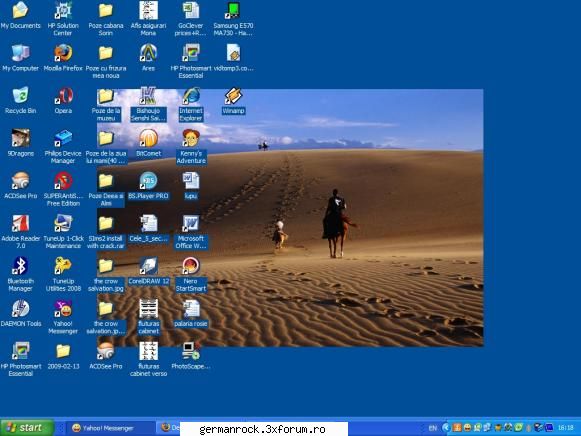
Task: Open Bluetooth Manager shortcut
Action: click(20, 266)
